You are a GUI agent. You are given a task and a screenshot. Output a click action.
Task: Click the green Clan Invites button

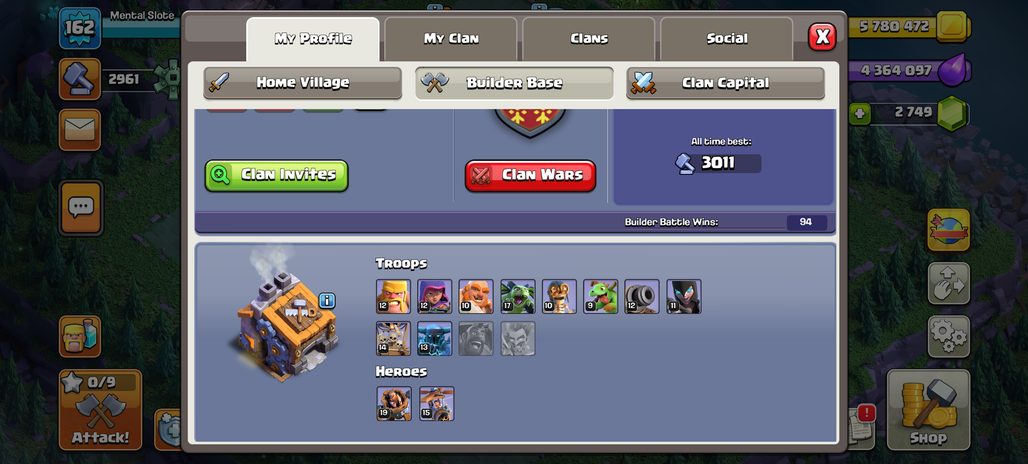[x=277, y=176]
